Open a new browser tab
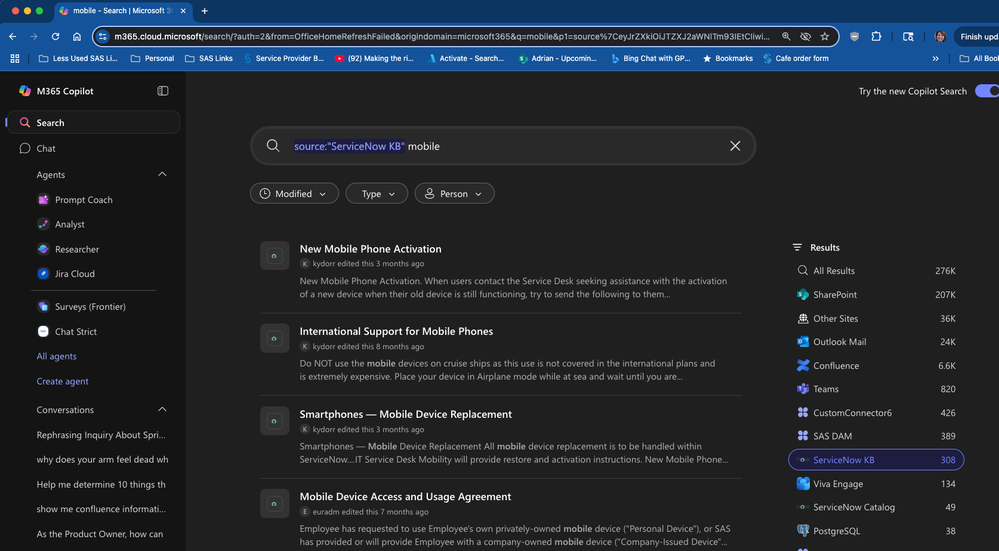The height and width of the screenshot is (551, 999). (205, 11)
